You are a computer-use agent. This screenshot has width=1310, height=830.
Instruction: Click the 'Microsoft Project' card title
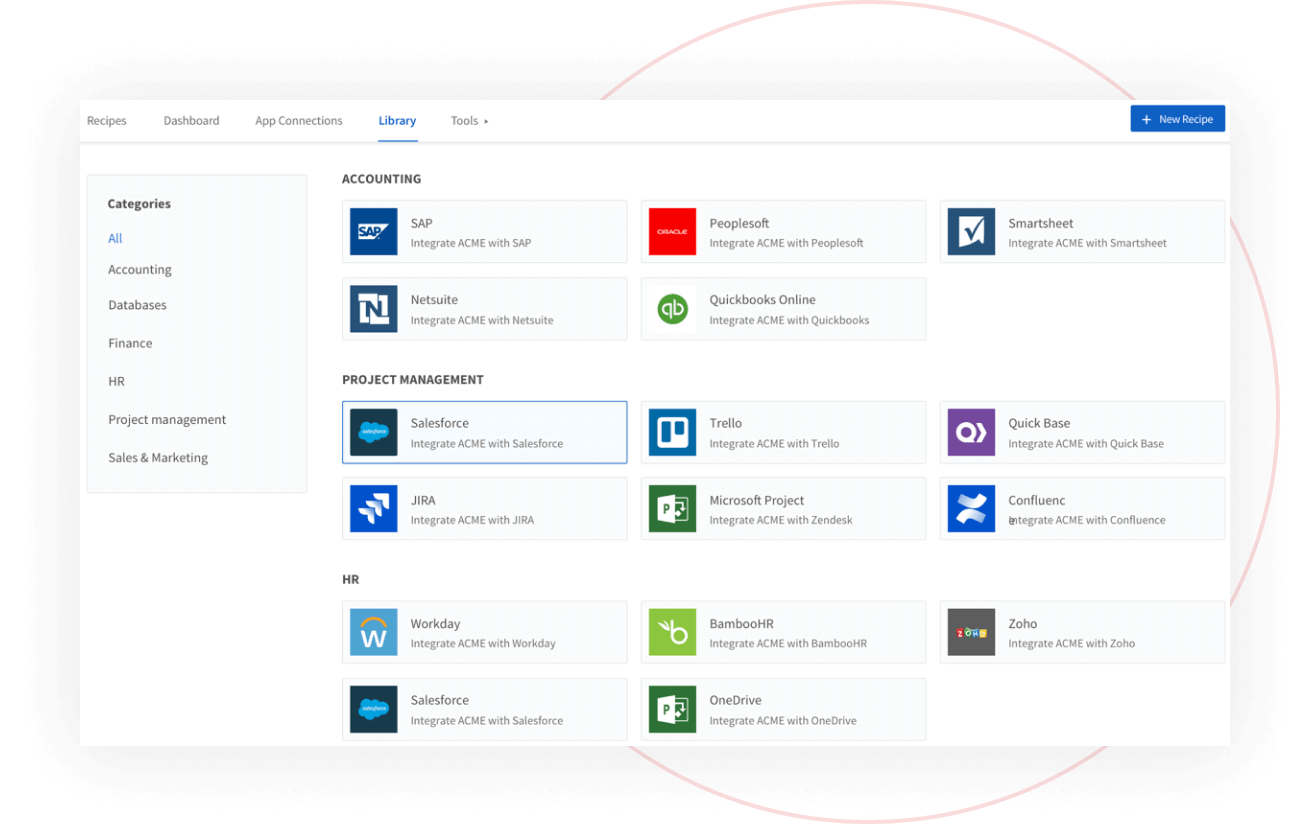(x=757, y=500)
